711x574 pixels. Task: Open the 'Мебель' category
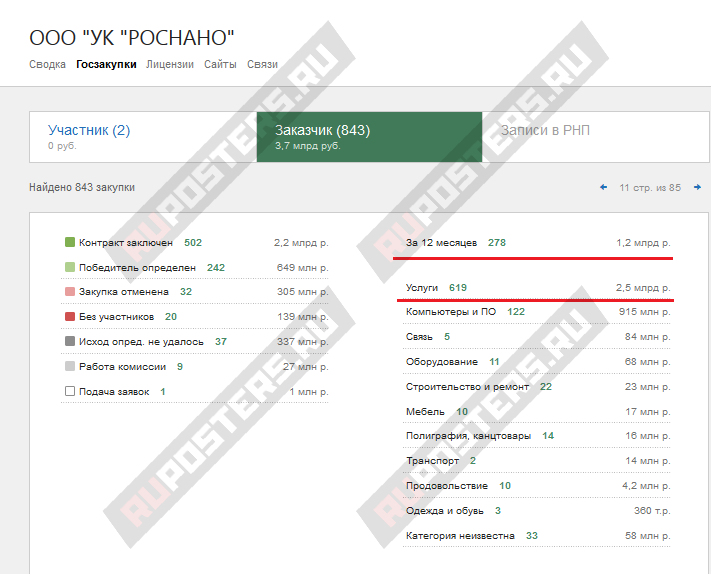[425, 412]
